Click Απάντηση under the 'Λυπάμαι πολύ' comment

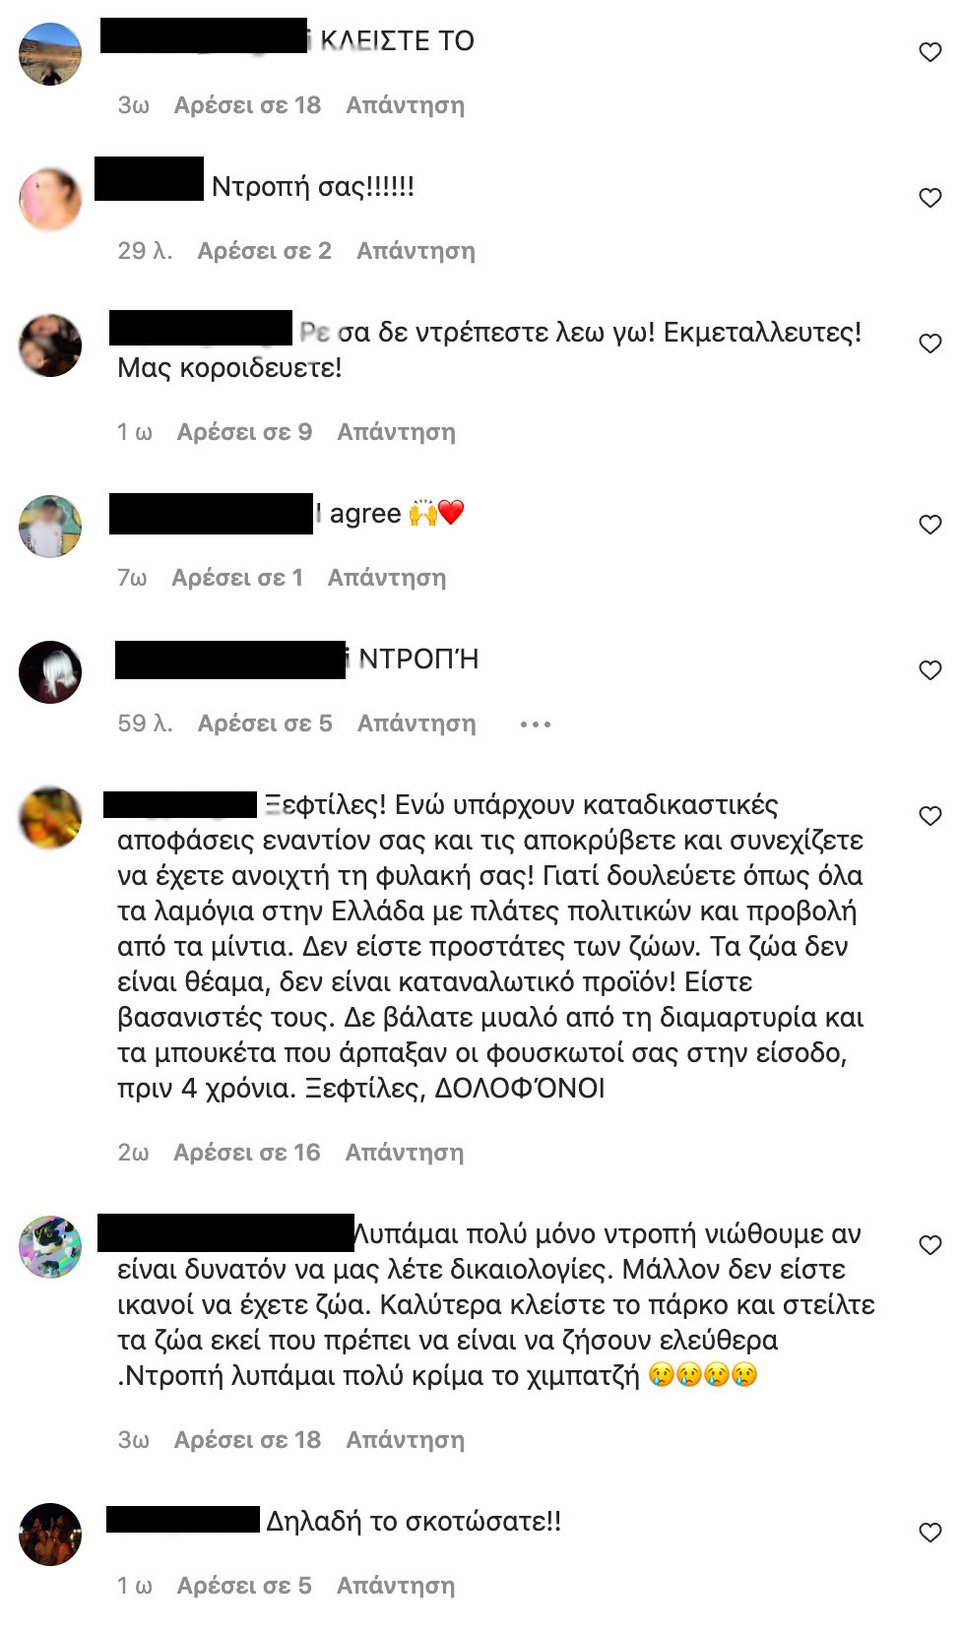pyautogui.click(x=405, y=1440)
